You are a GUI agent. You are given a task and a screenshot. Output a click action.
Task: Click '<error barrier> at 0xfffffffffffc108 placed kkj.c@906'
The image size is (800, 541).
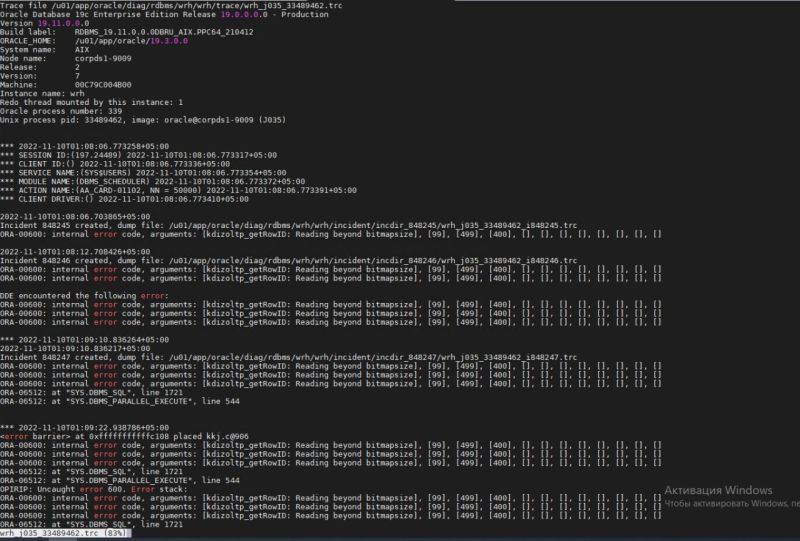click(124, 436)
